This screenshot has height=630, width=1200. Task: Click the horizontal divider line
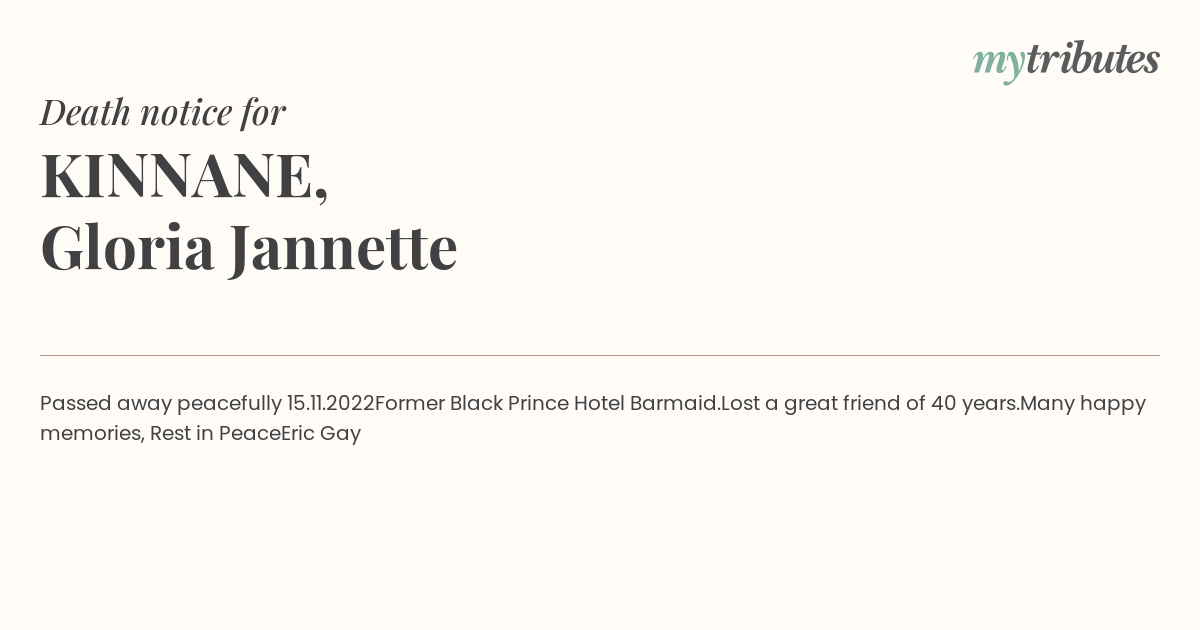point(600,355)
